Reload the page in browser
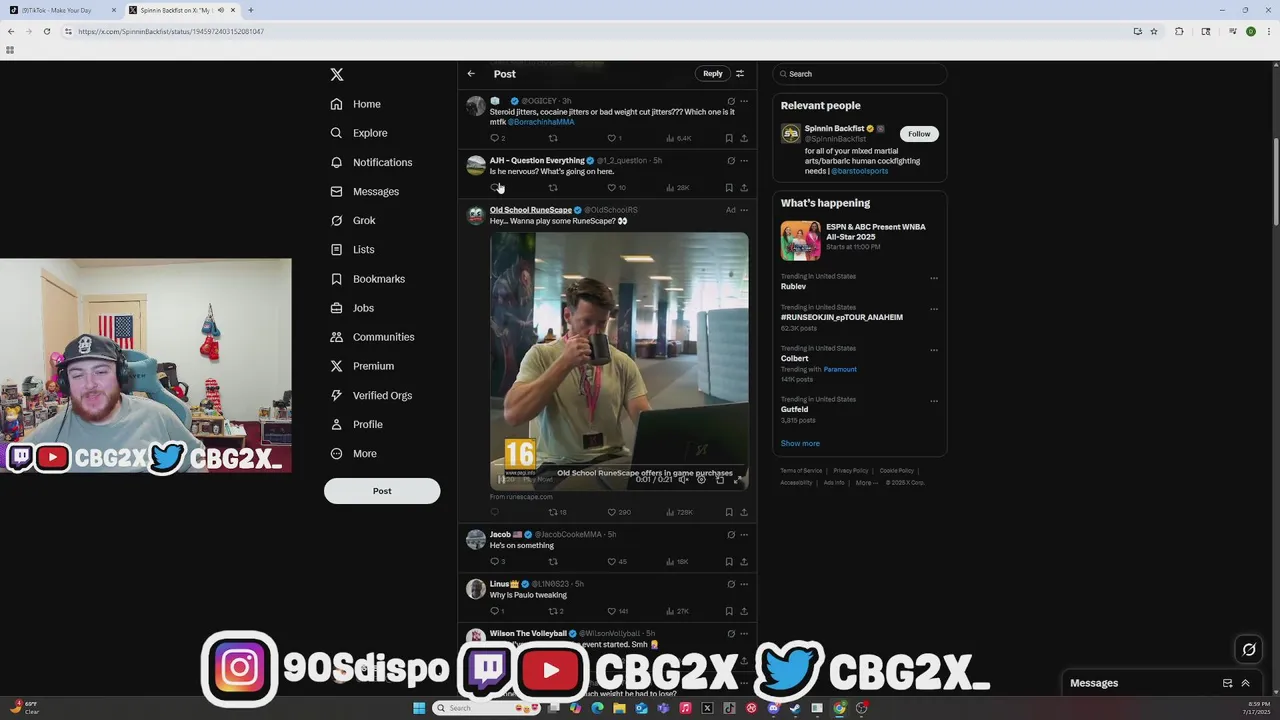The height and width of the screenshot is (720, 1280). (x=46, y=31)
